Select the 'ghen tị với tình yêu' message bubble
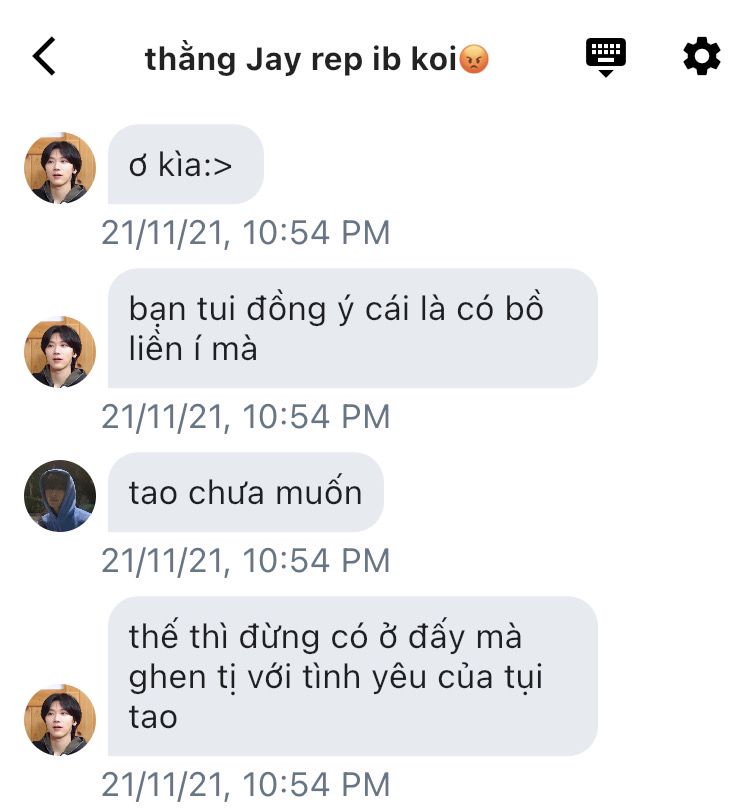 point(353,676)
